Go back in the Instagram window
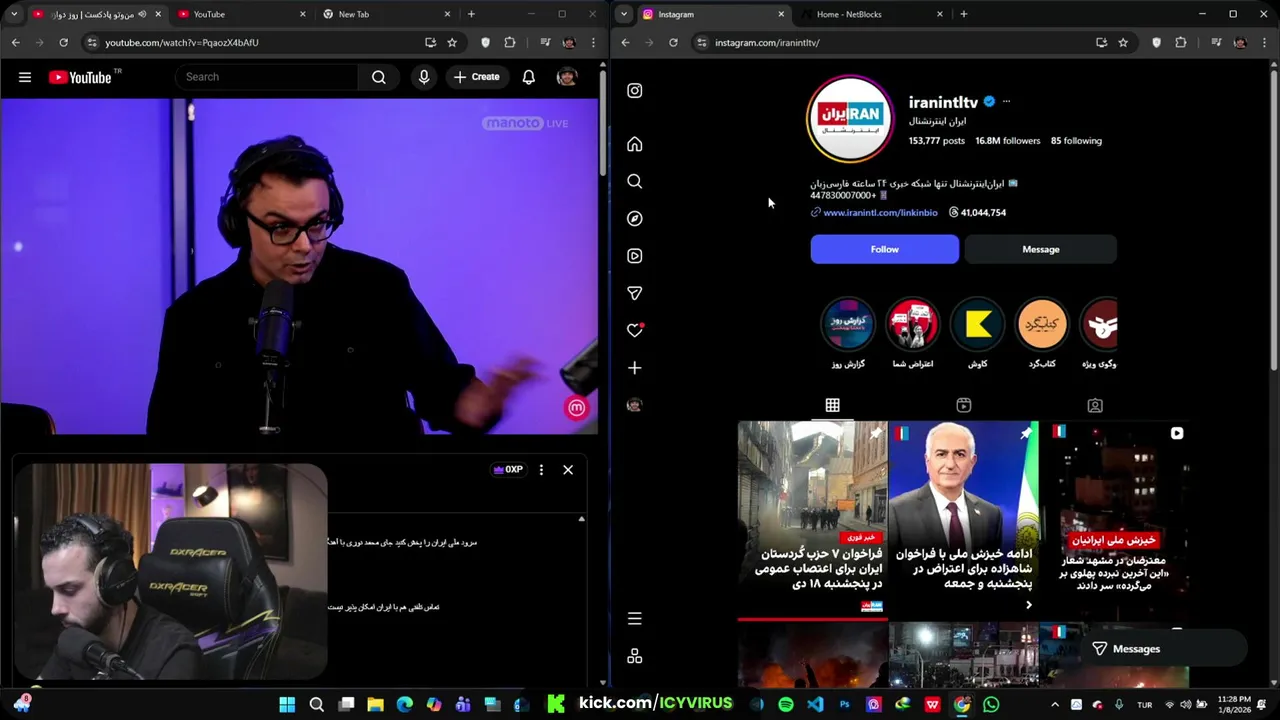This screenshot has height=720, width=1280. click(625, 42)
